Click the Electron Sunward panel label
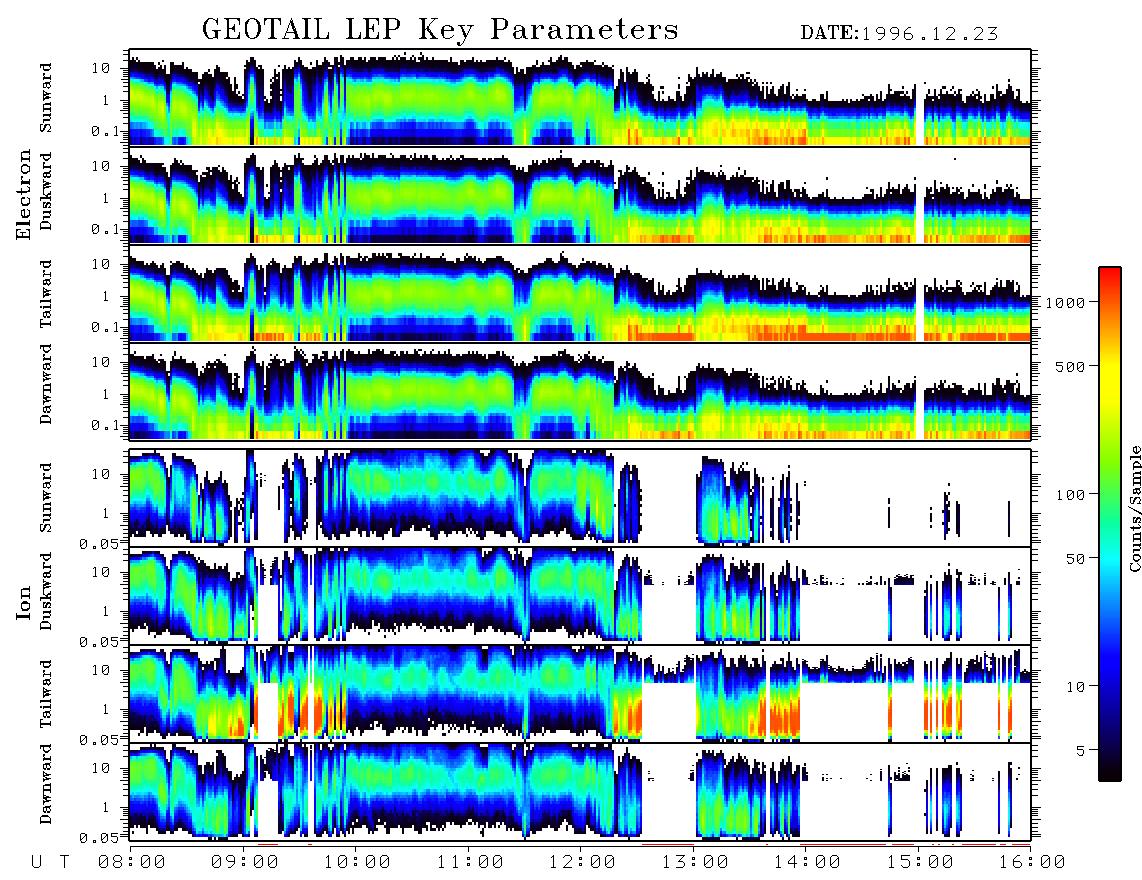Viewport: 1142px width, 880px height. (x=46, y=98)
